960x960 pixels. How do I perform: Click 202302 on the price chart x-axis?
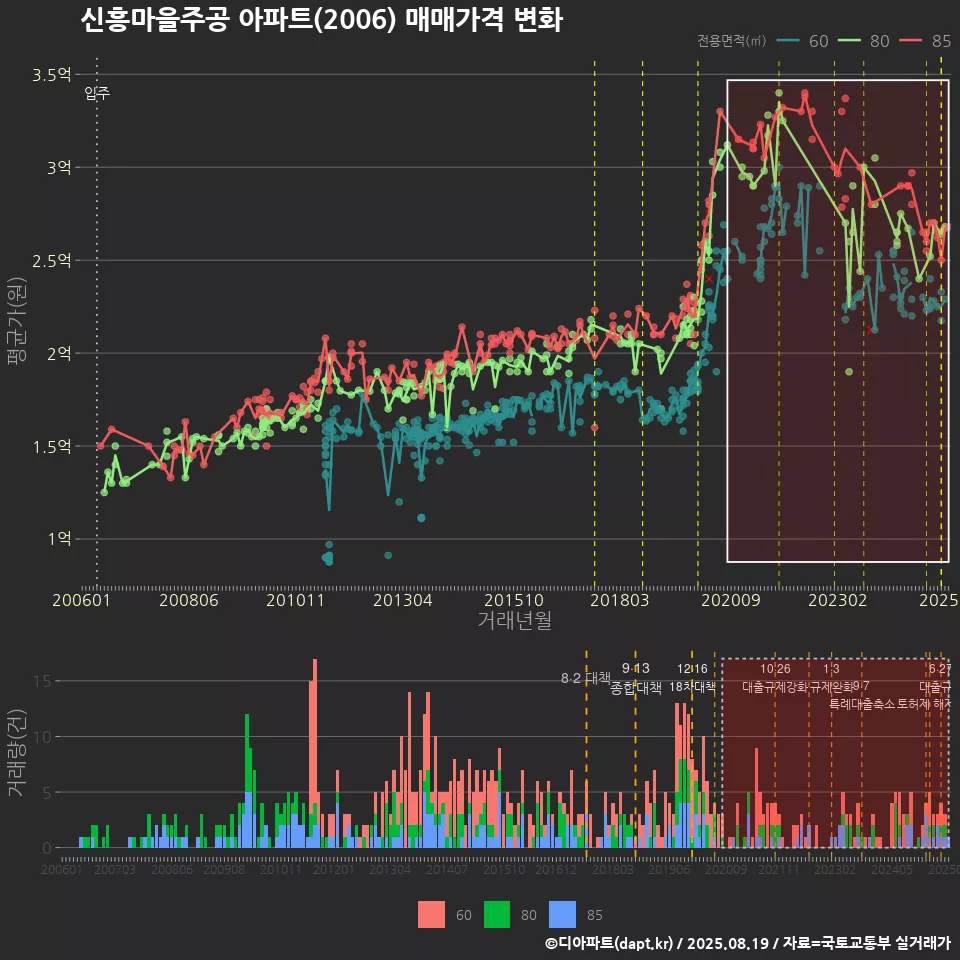click(838, 600)
